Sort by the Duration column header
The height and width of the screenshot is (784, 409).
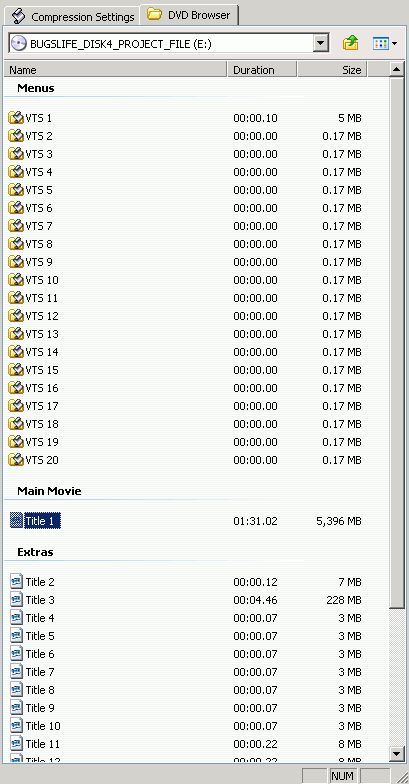pos(262,70)
